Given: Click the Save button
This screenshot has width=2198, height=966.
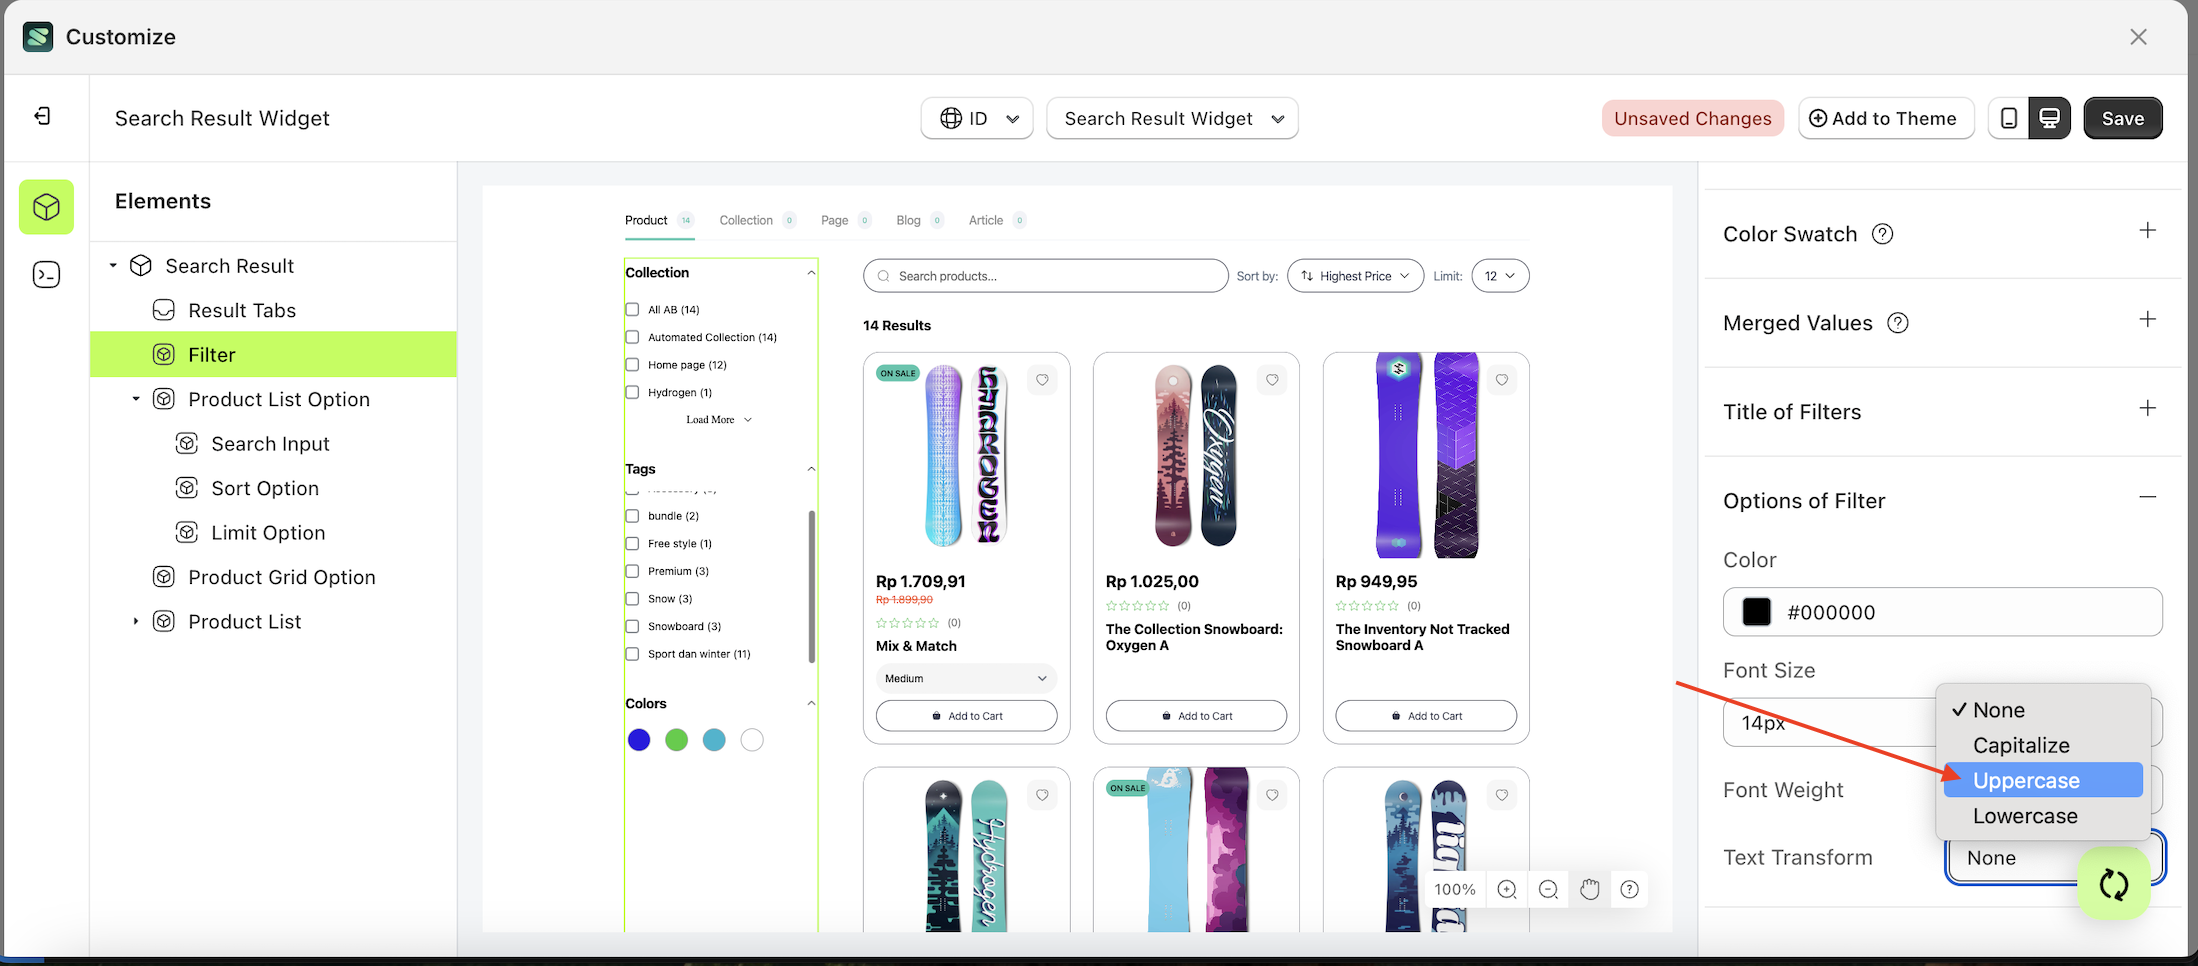Looking at the screenshot, I should [2123, 118].
